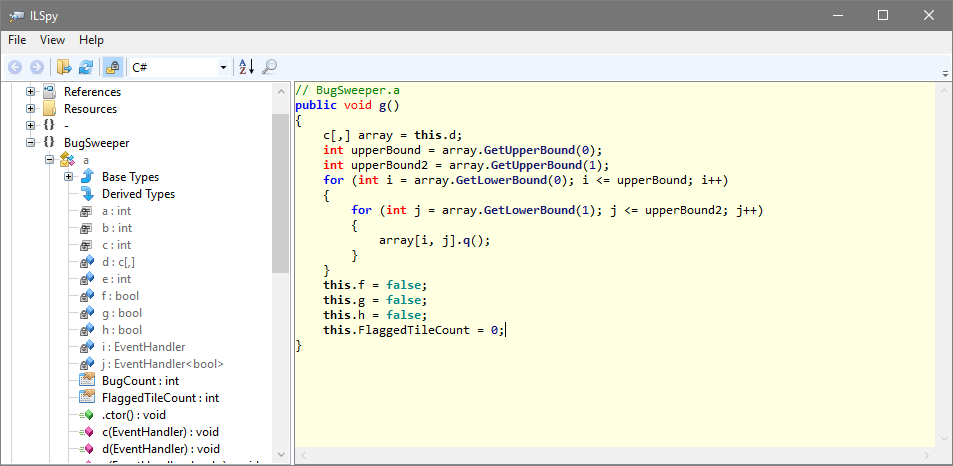The image size is (953, 466).
Task: Click the 'i : EventHandler' icon
Action: (x=87, y=347)
